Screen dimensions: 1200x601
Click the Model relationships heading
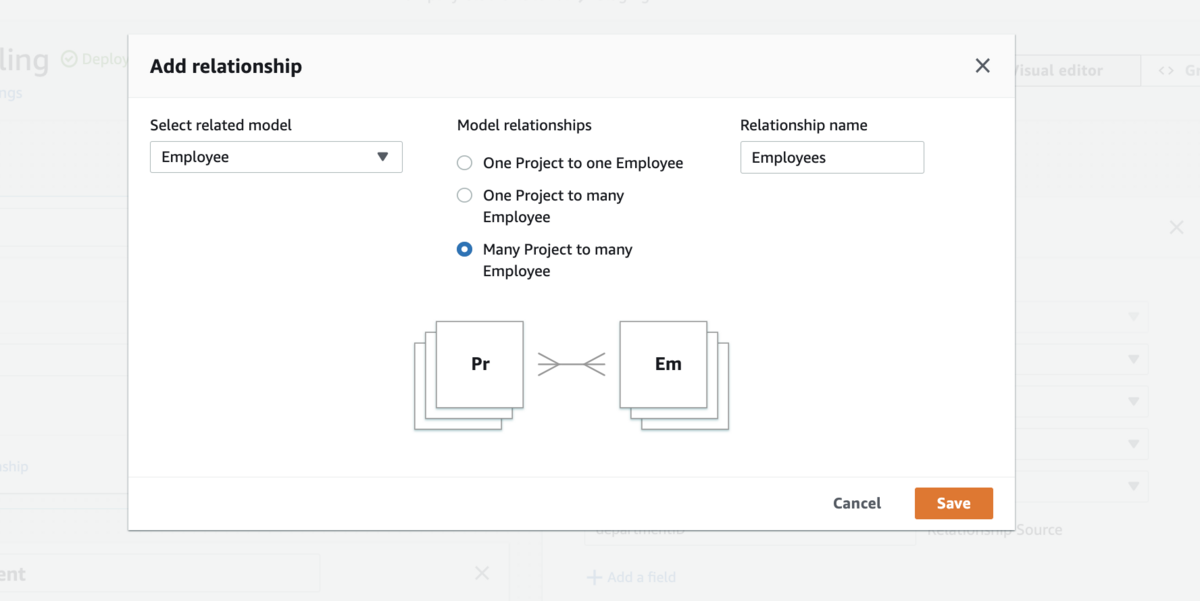point(524,125)
